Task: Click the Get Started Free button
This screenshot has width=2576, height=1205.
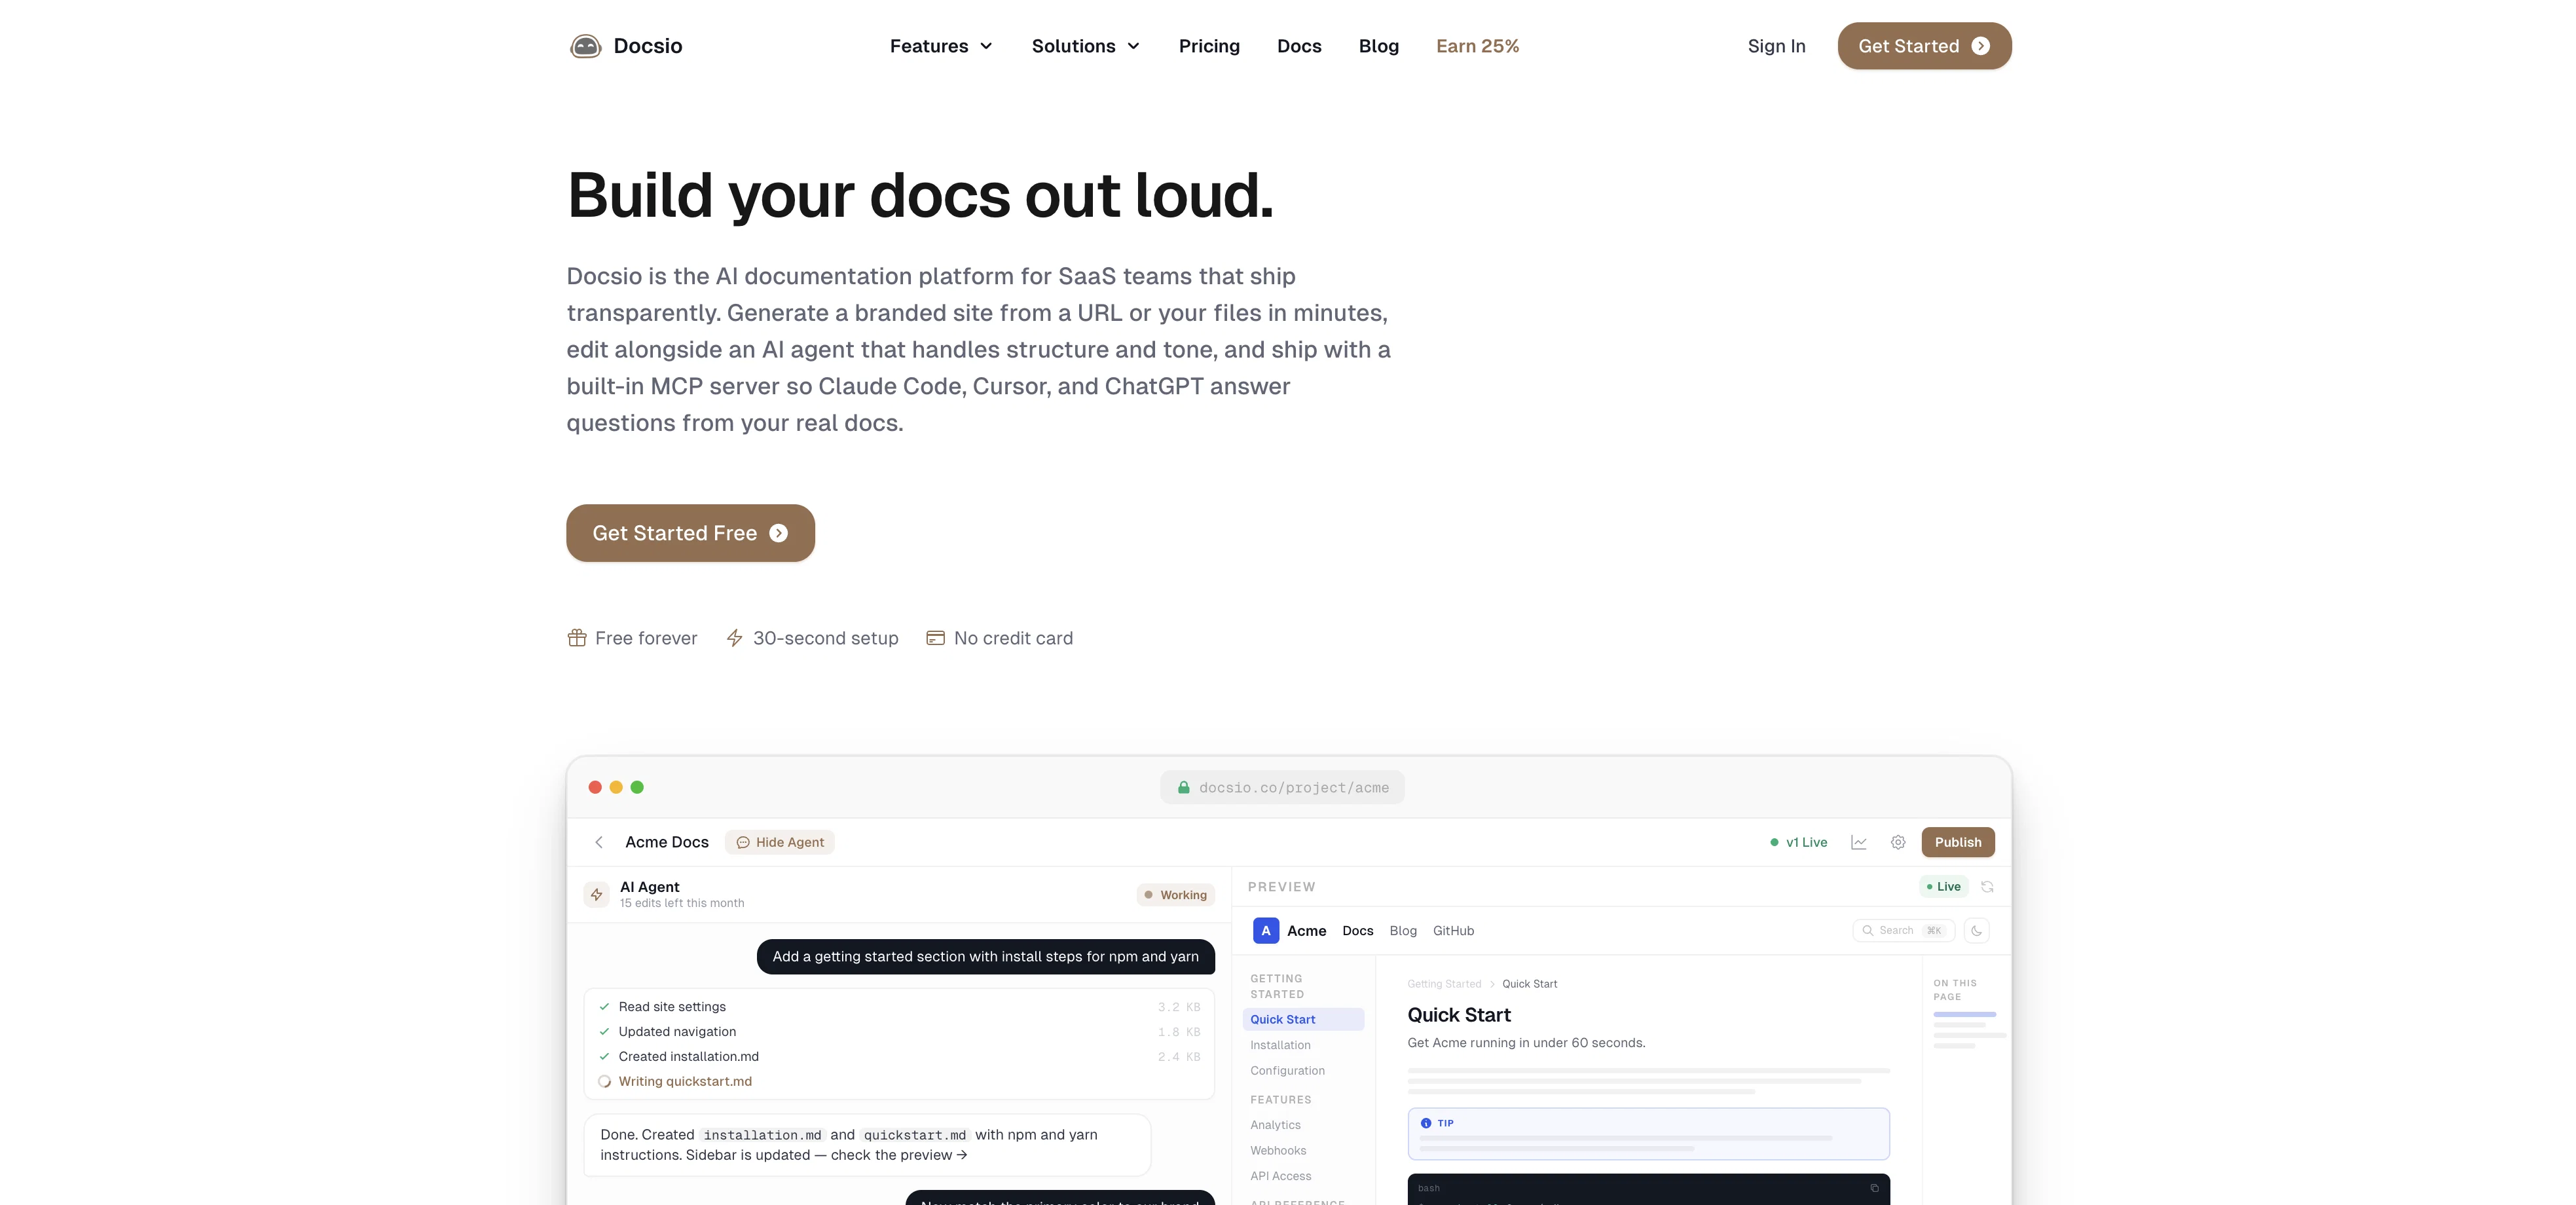Action: [x=690, y=533]
